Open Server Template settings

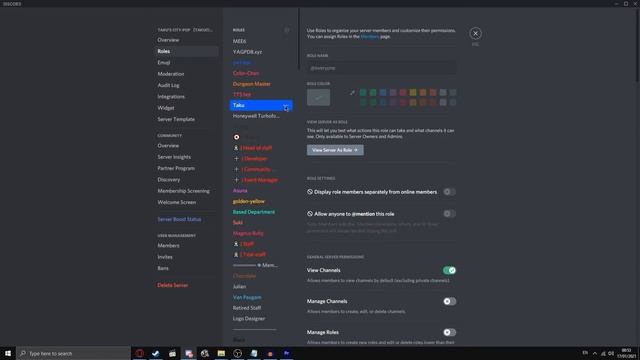tap(176, 120)
